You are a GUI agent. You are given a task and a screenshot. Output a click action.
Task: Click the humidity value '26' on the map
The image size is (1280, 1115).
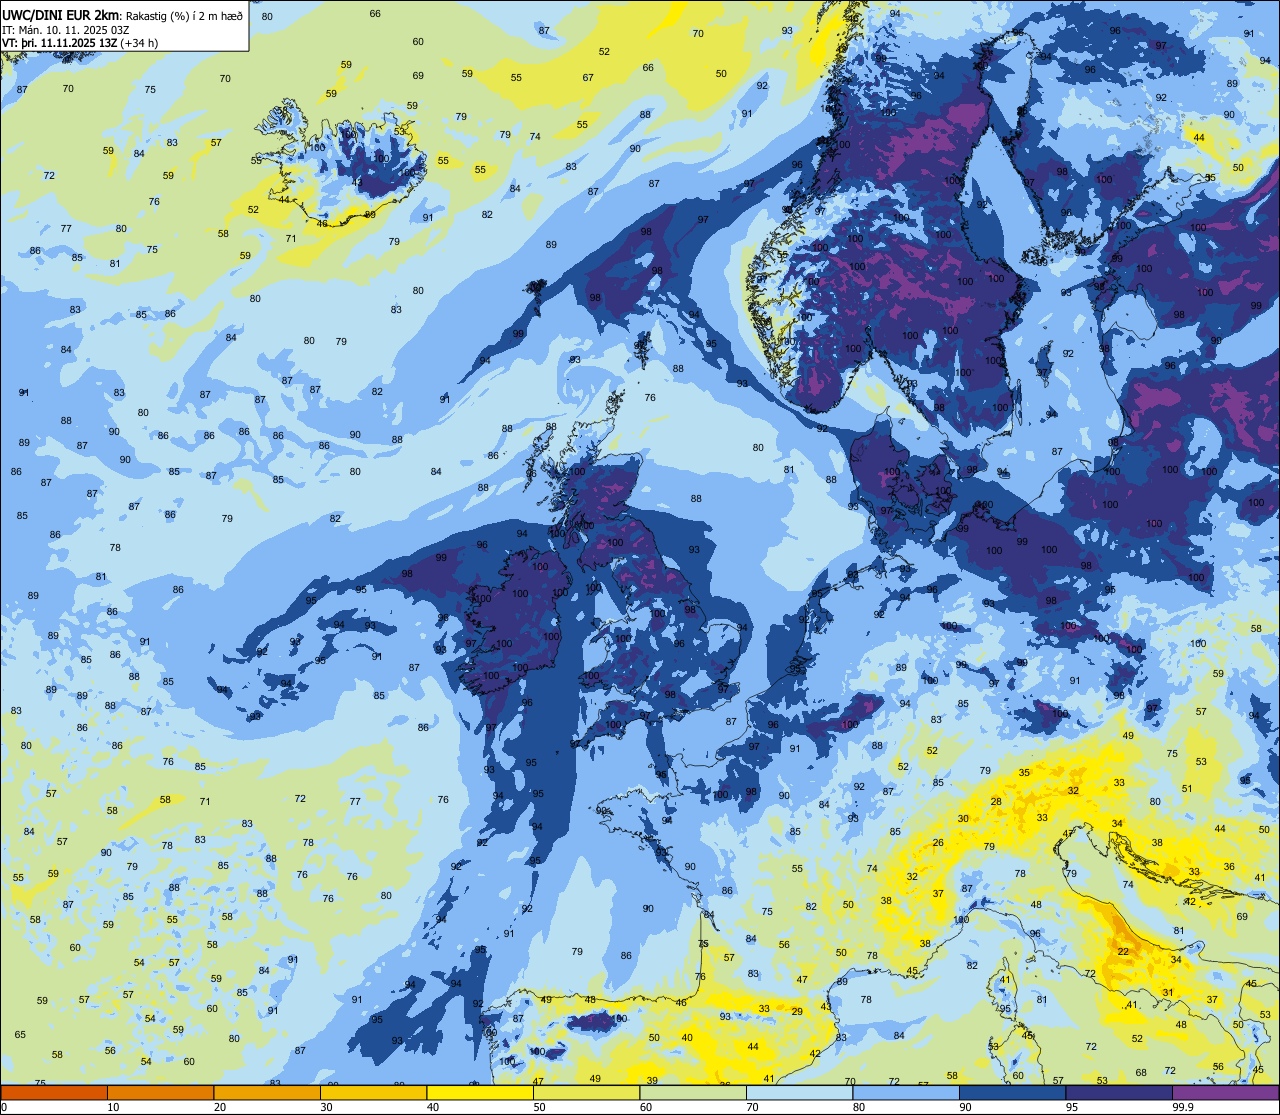[938, 843]
